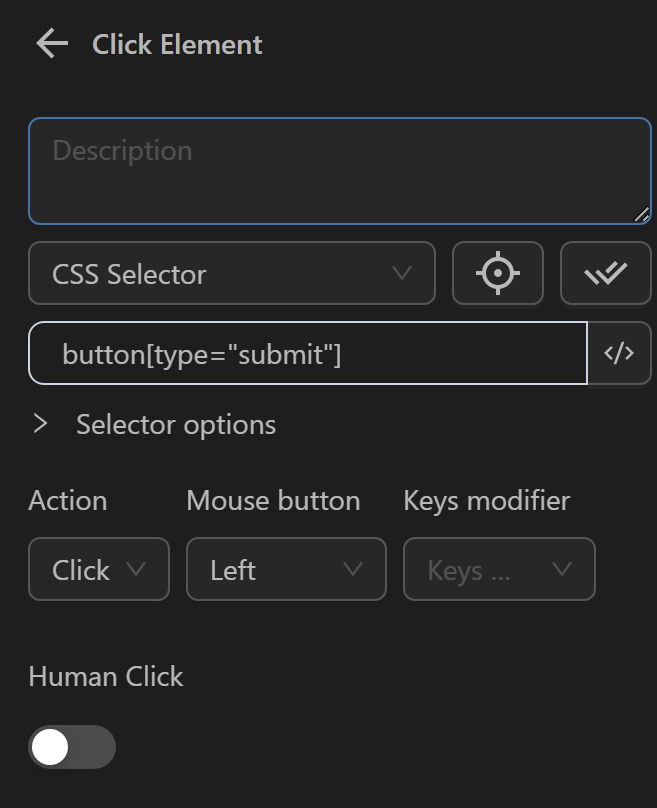Select the crosshair target button beside the selector dropdown
The width and height of the screenshot is (657, 808).
498,273
